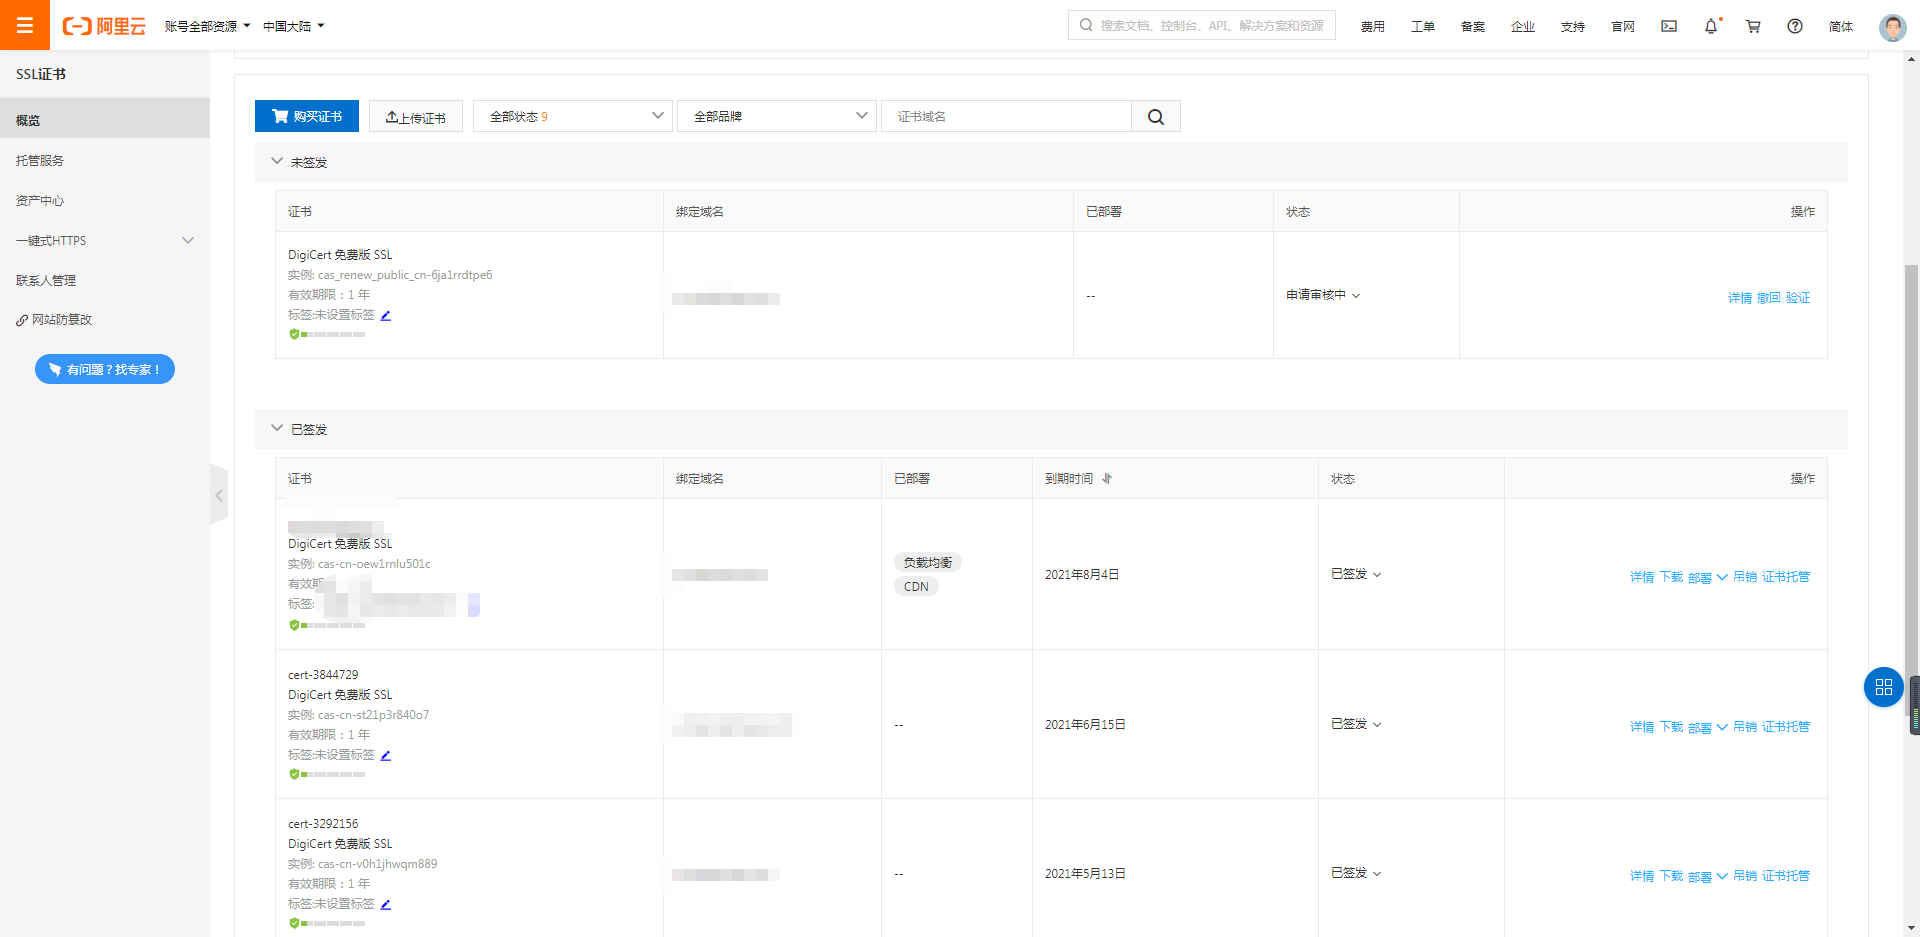The width and height of the screenshot is (1920, 937).
Task: Edit tag pencil icon for cert-3844729
Action: tap(386, 756)
